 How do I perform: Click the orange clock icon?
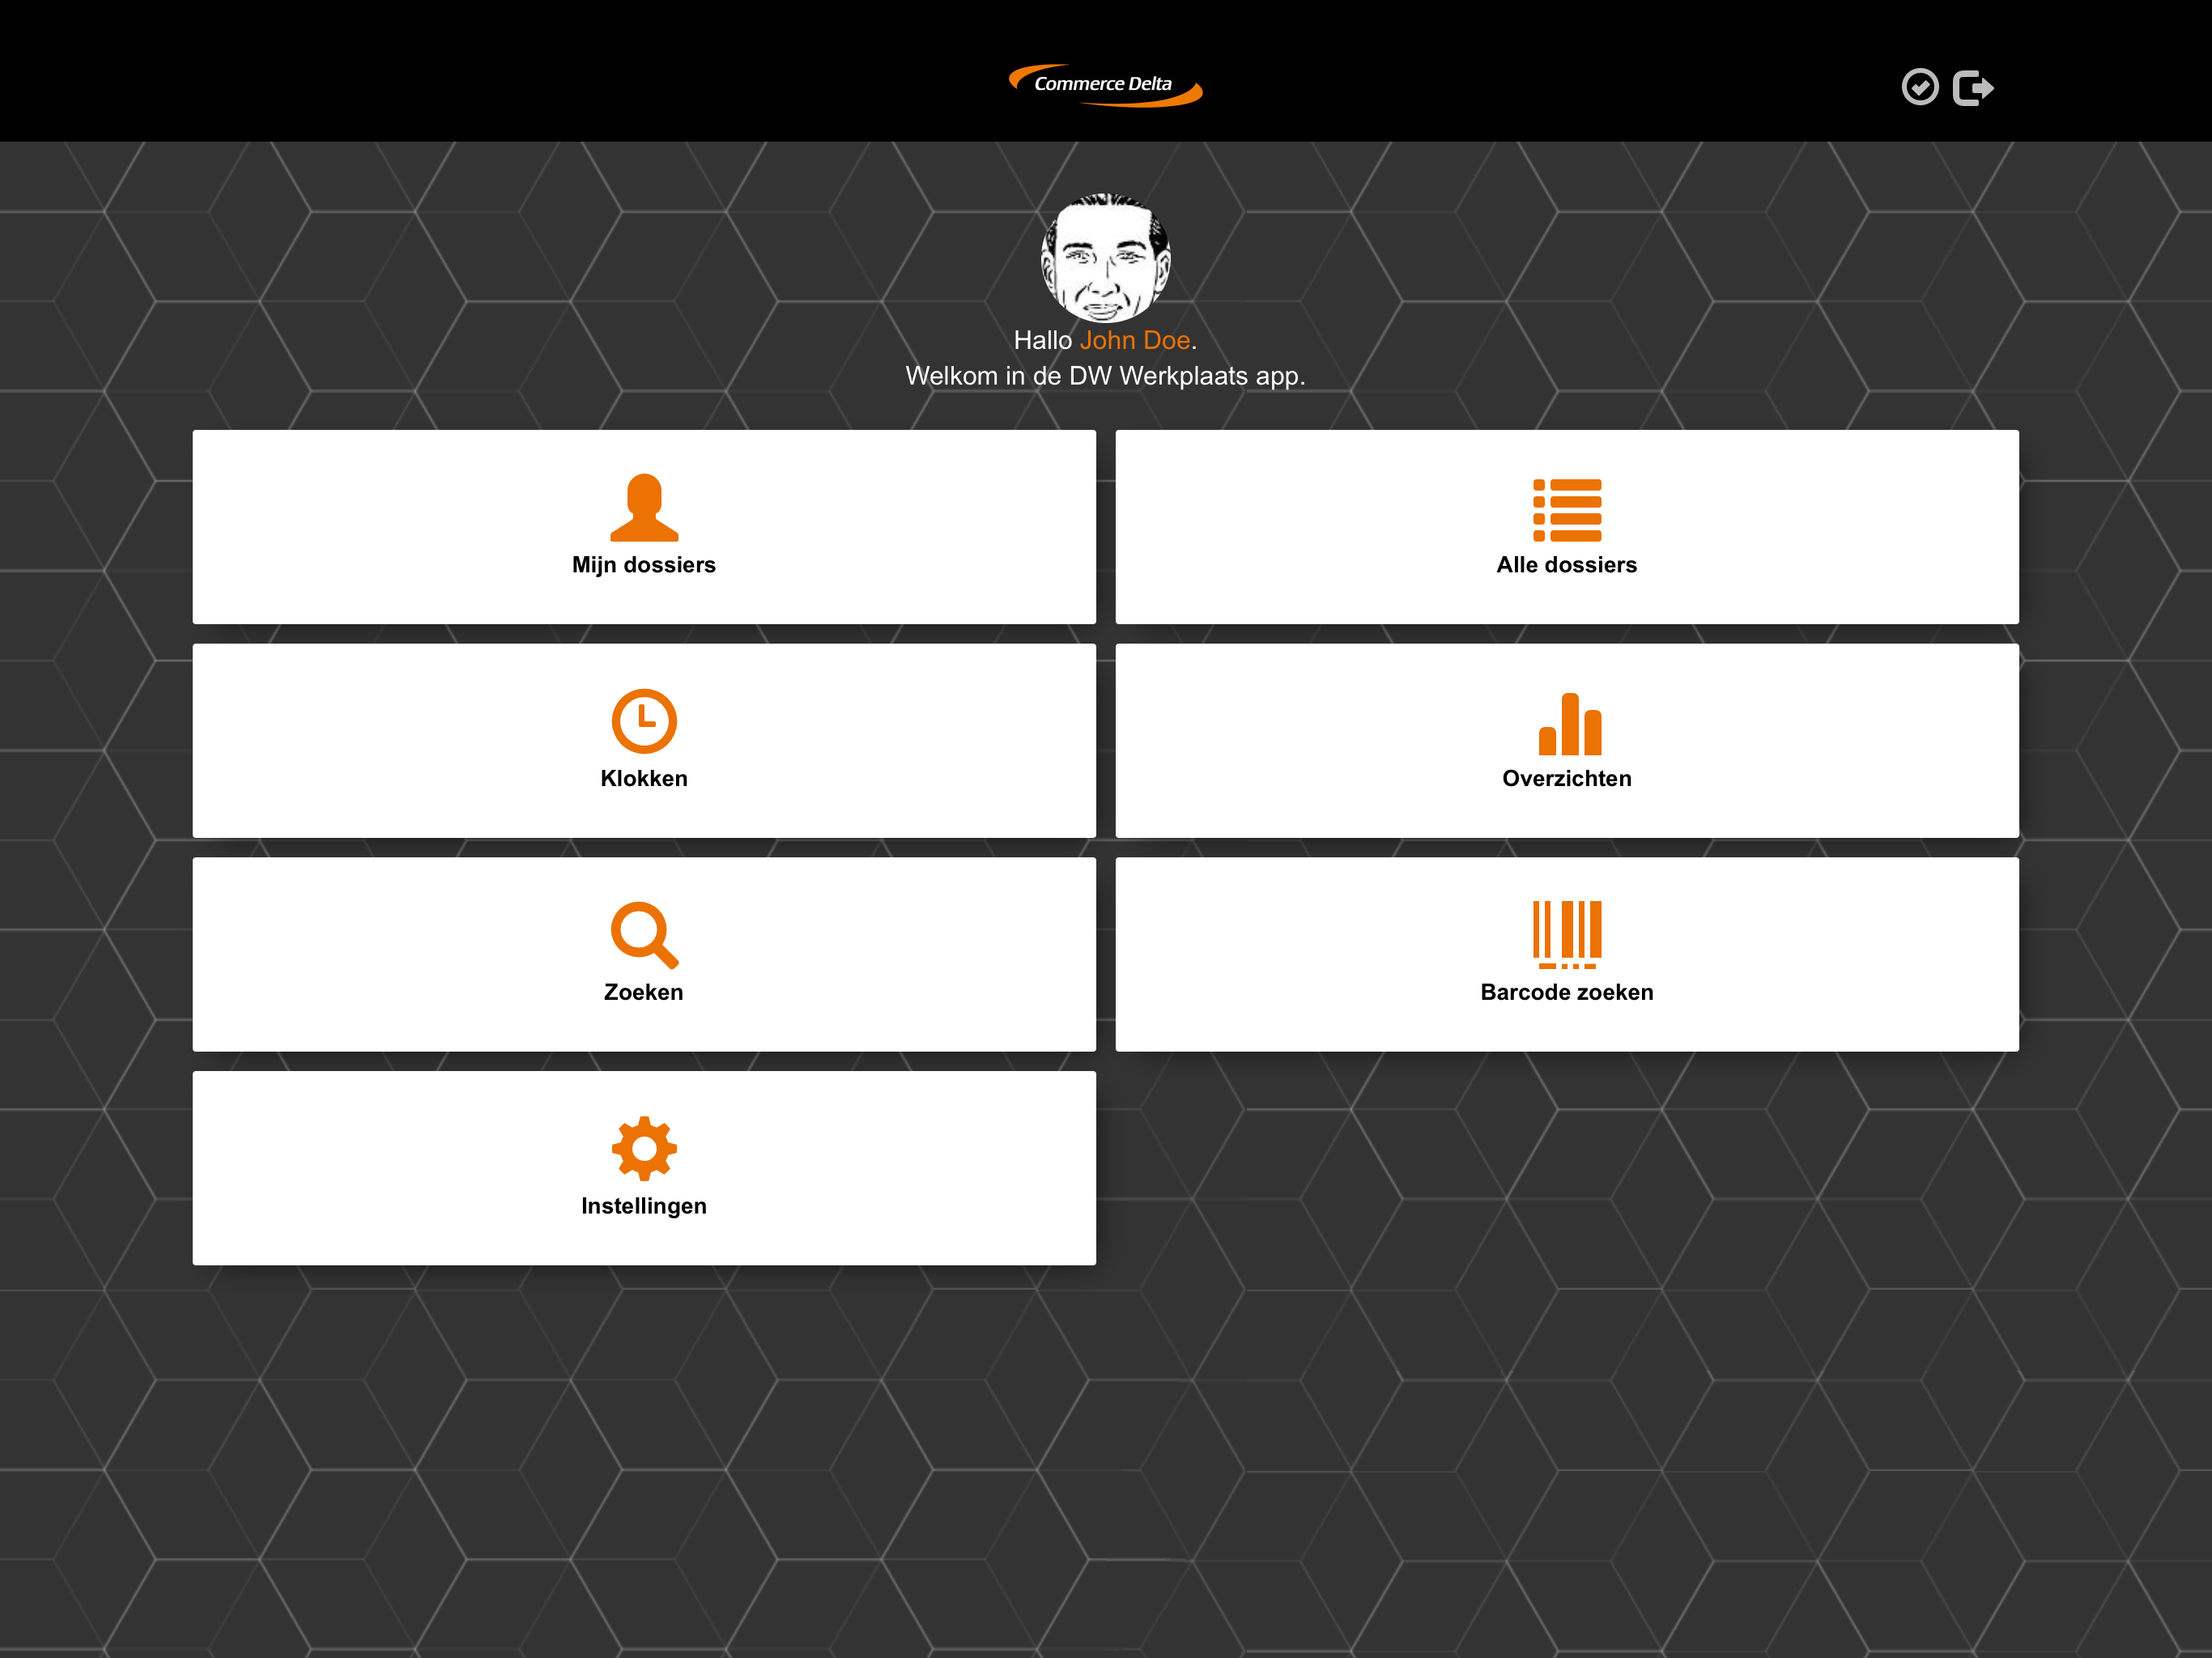(x=644, y=721)
